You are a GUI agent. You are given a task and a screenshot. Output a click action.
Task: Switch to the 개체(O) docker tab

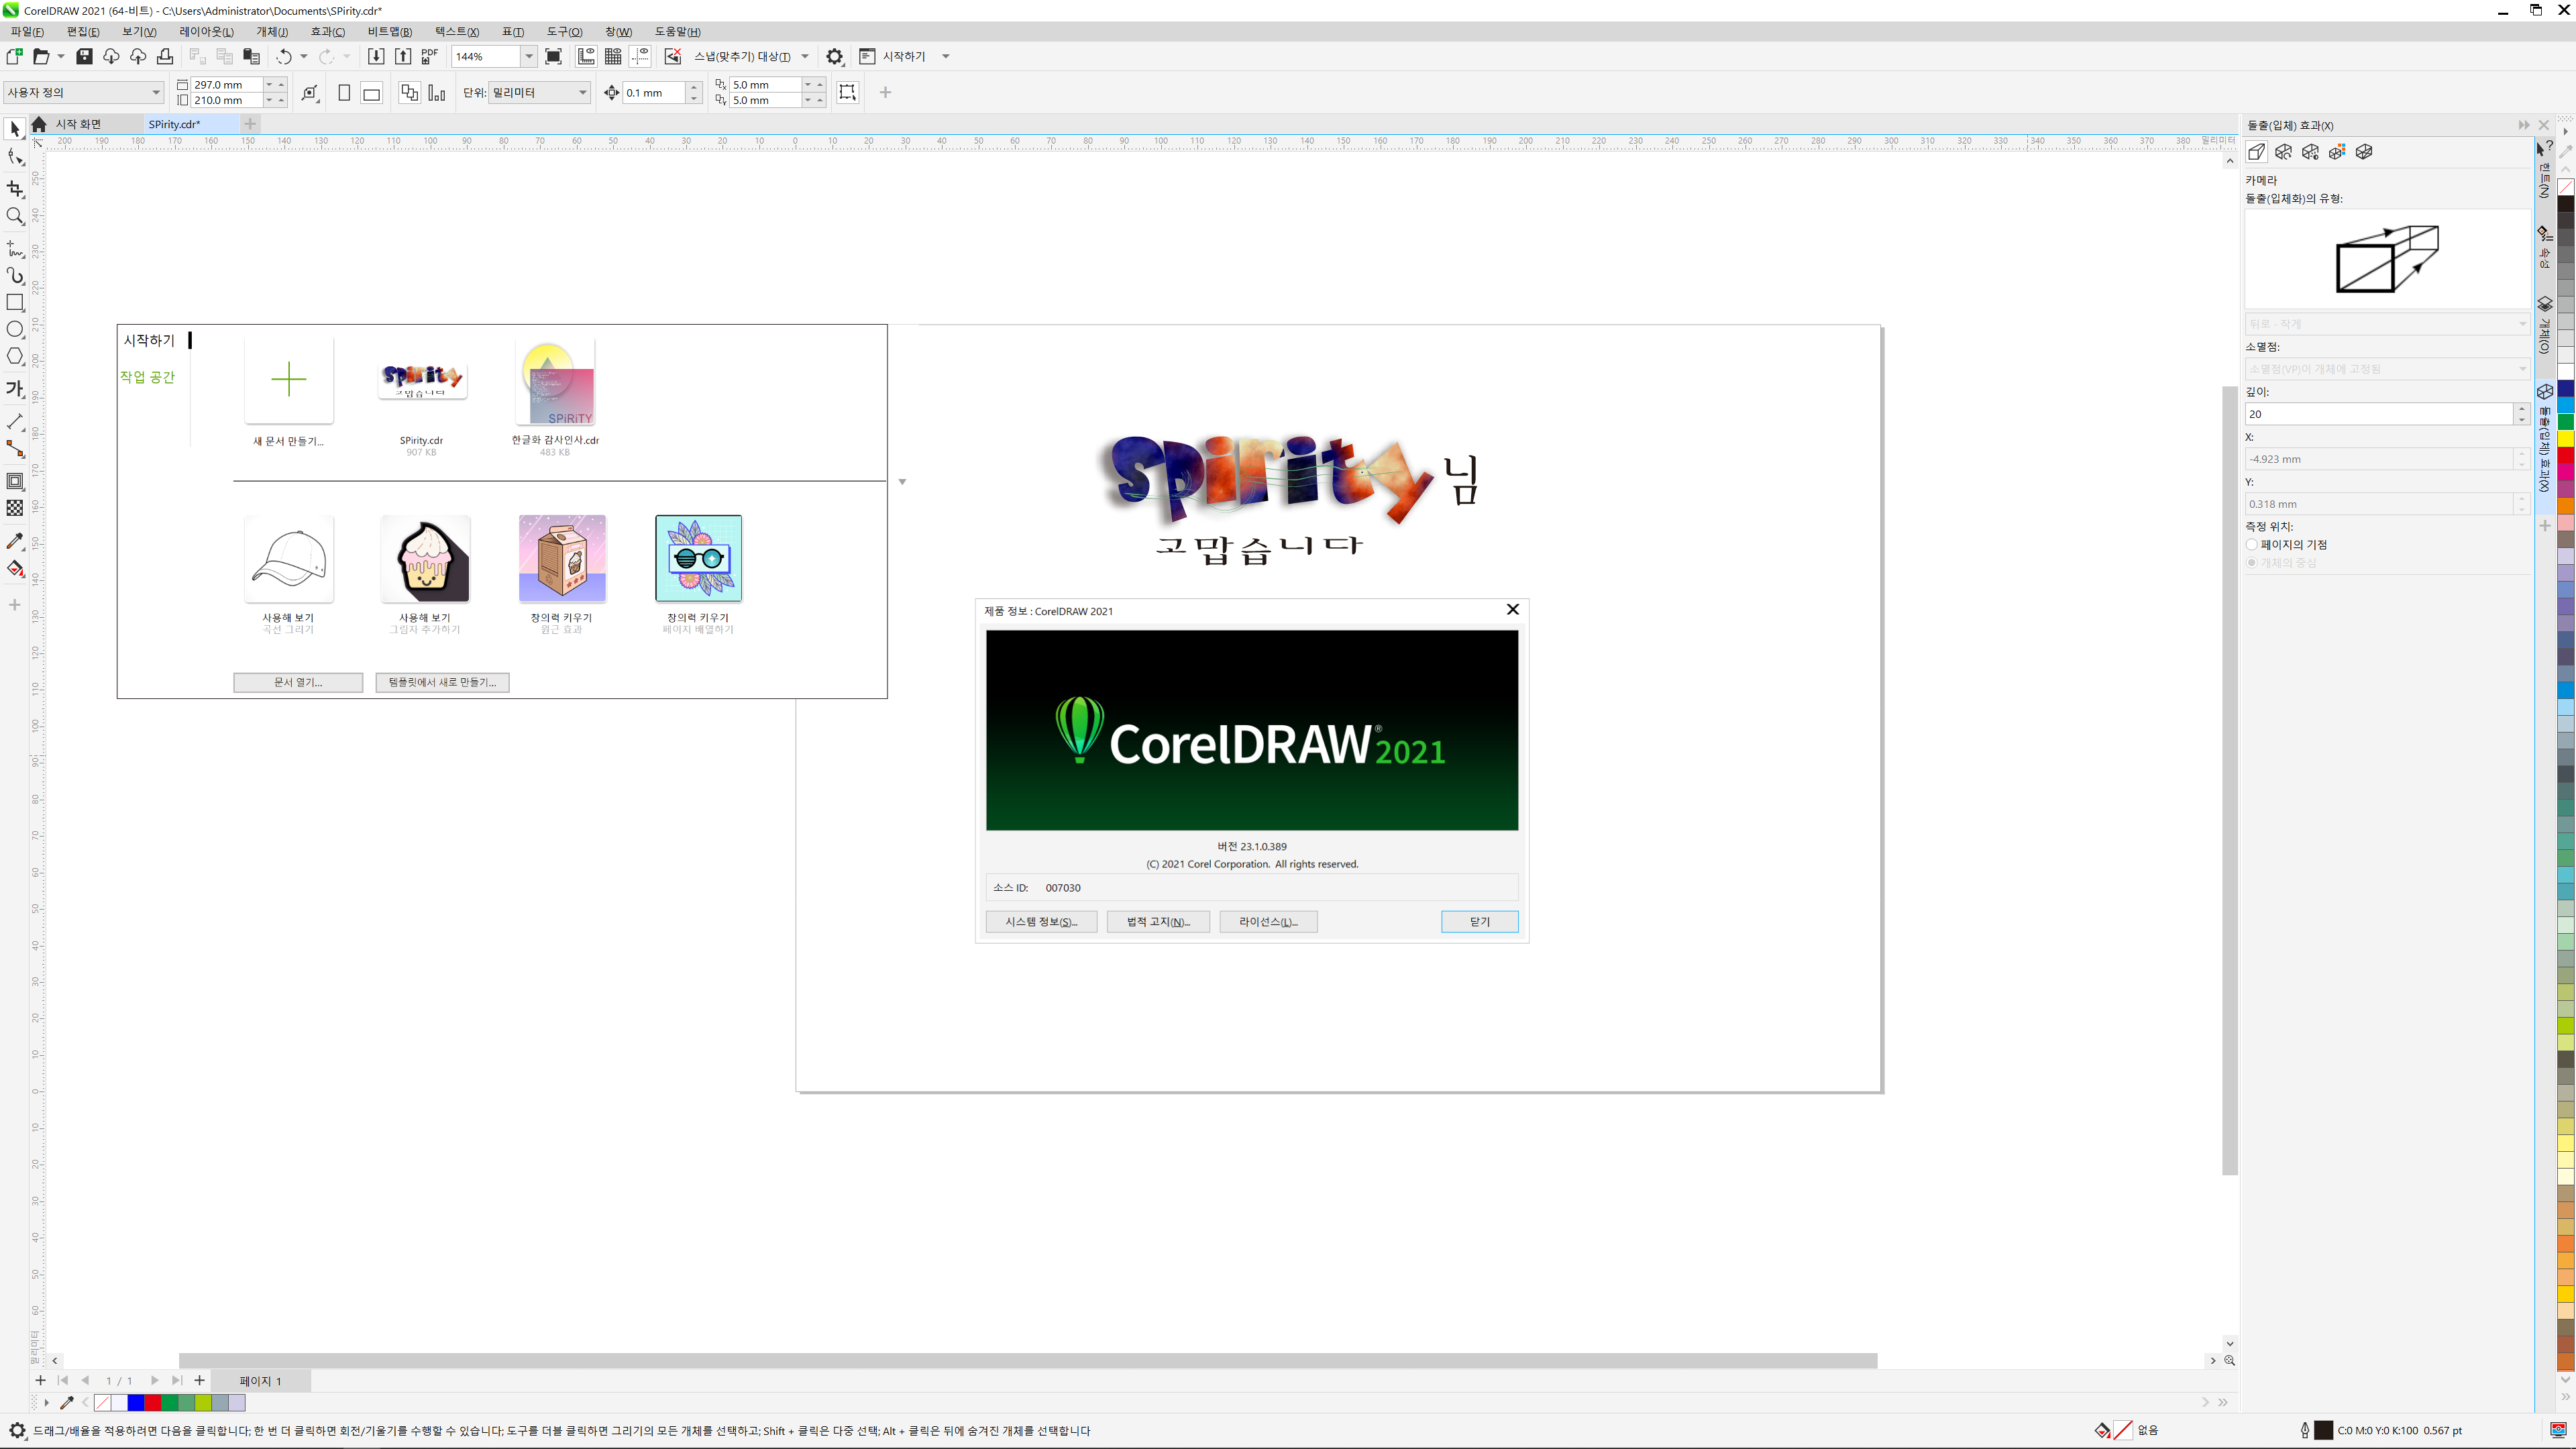click(x=2546, y=325)
